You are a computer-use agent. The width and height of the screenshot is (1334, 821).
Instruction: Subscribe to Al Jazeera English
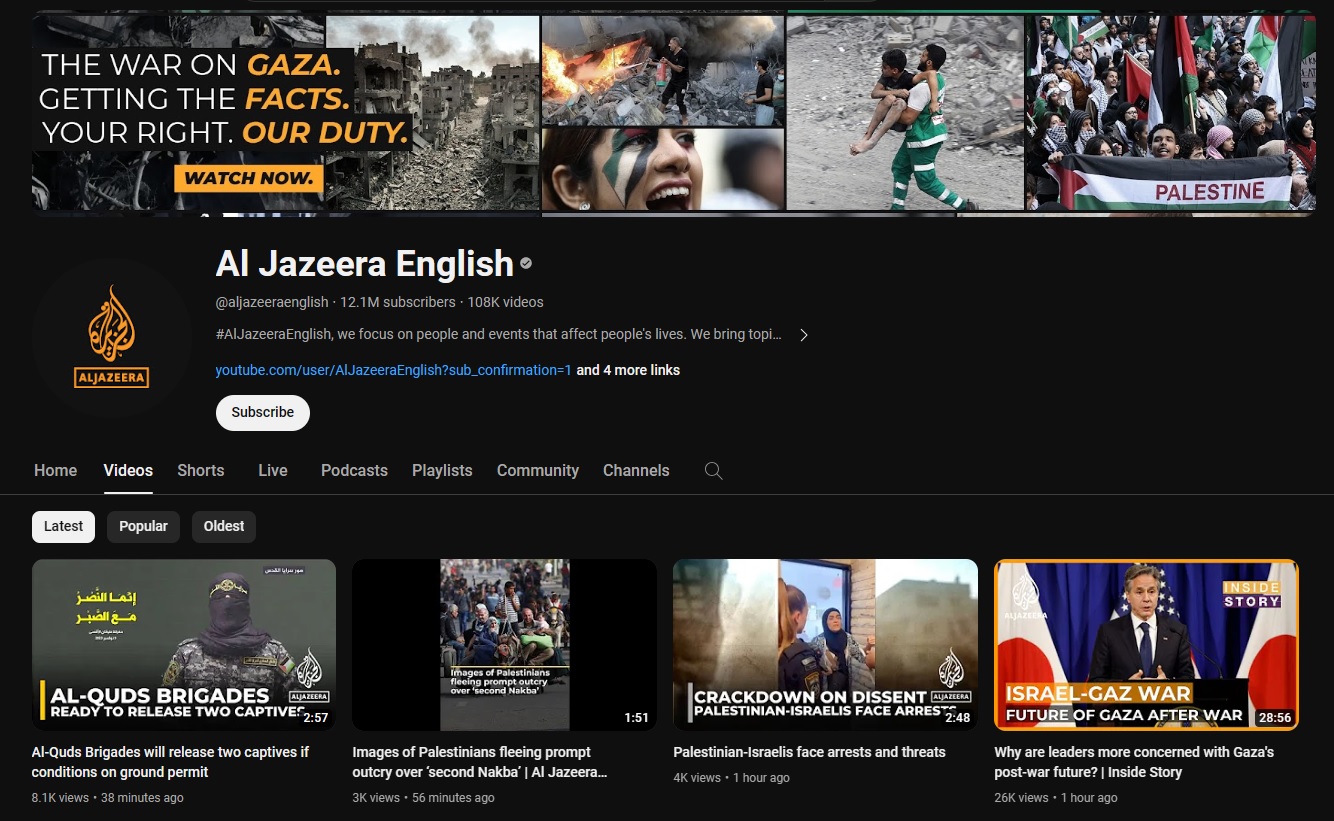pos(263,412)
